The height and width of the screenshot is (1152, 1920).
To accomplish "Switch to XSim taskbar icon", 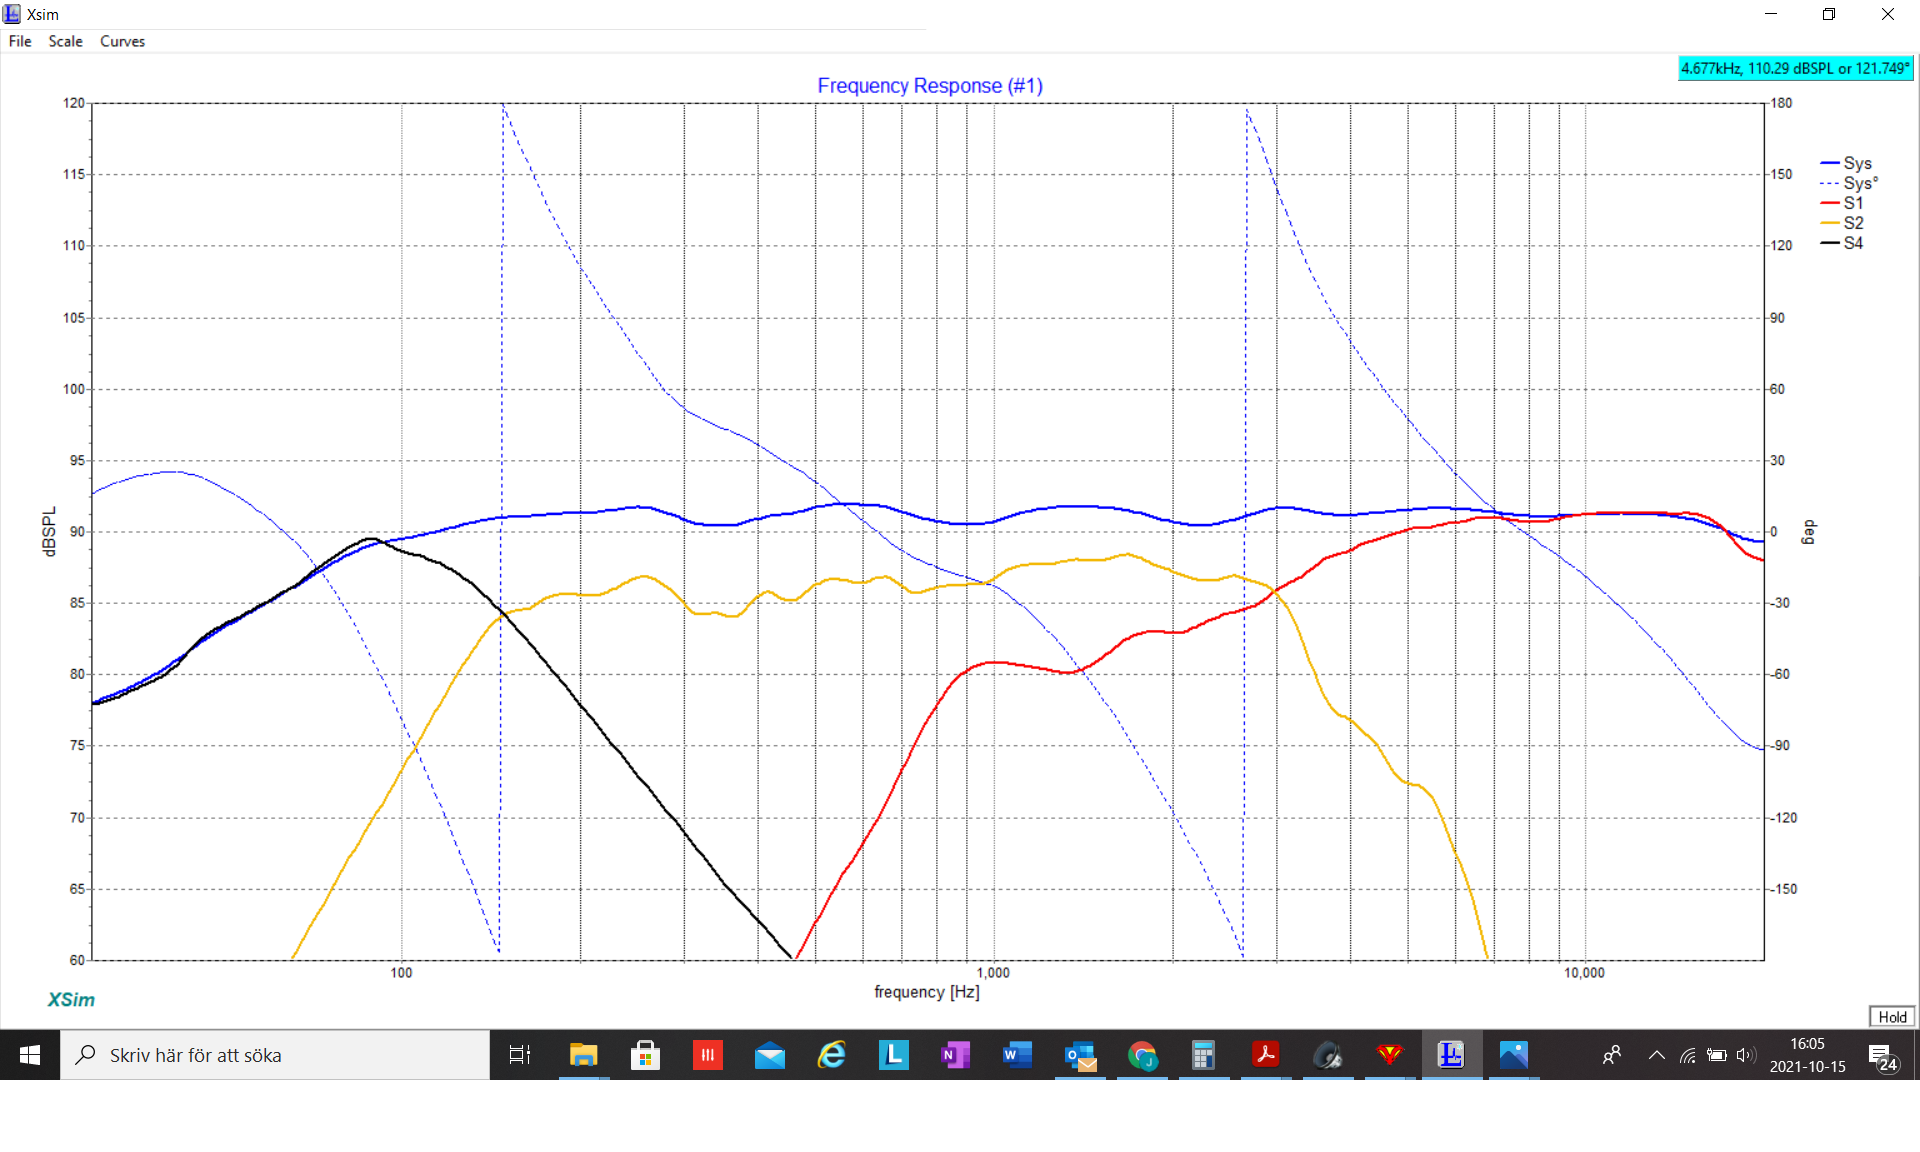I will point(1451,1055).
